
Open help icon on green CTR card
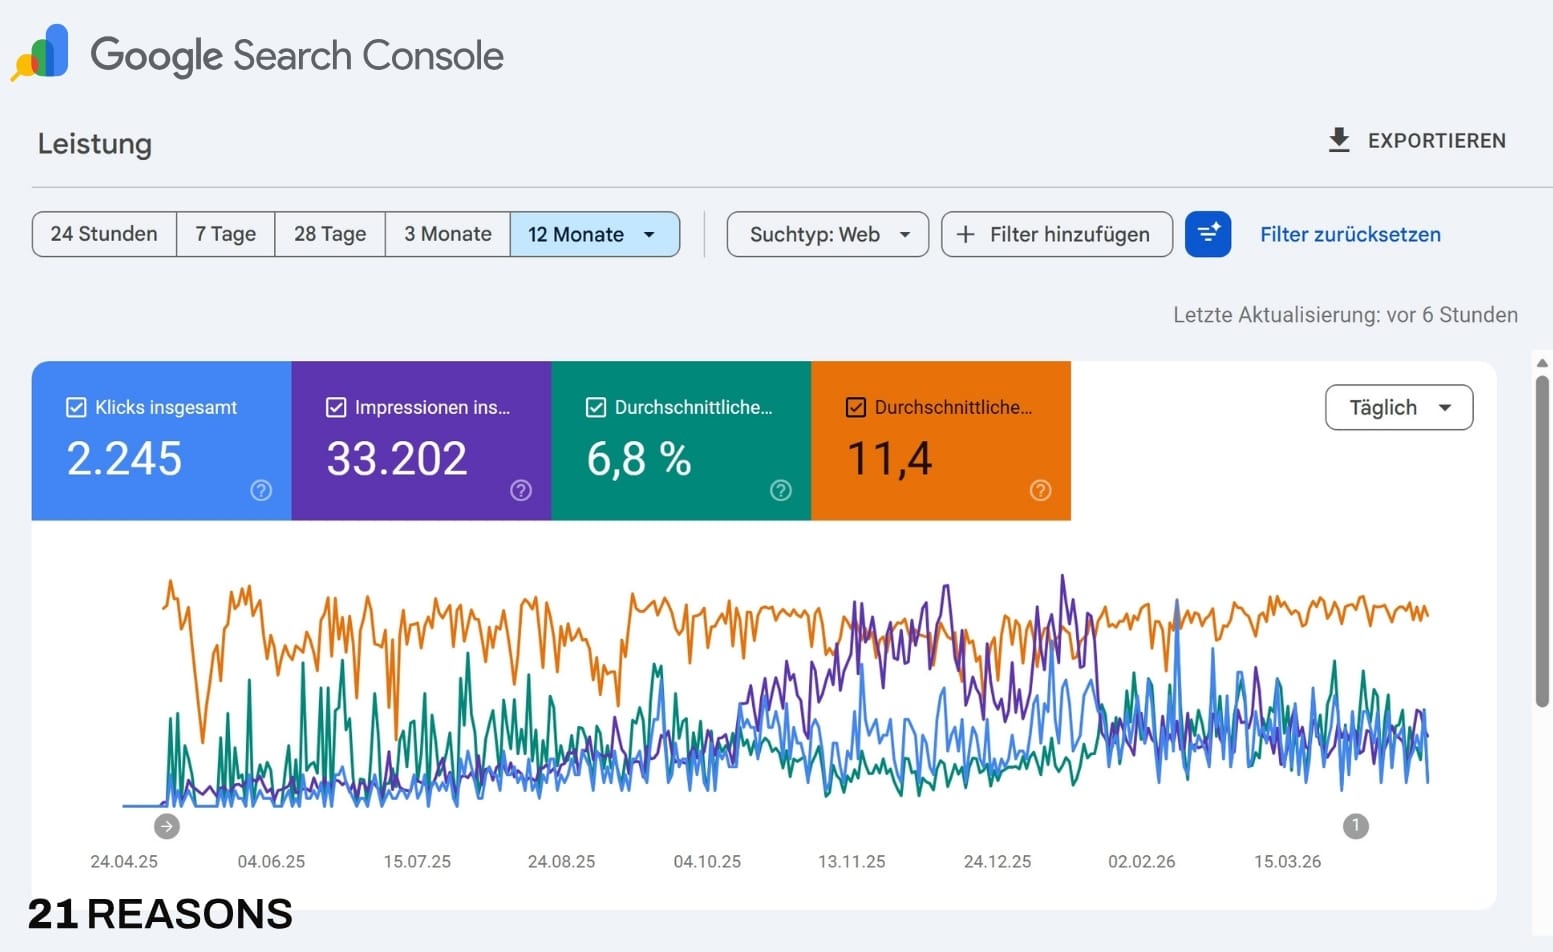(x=781, y=490)
